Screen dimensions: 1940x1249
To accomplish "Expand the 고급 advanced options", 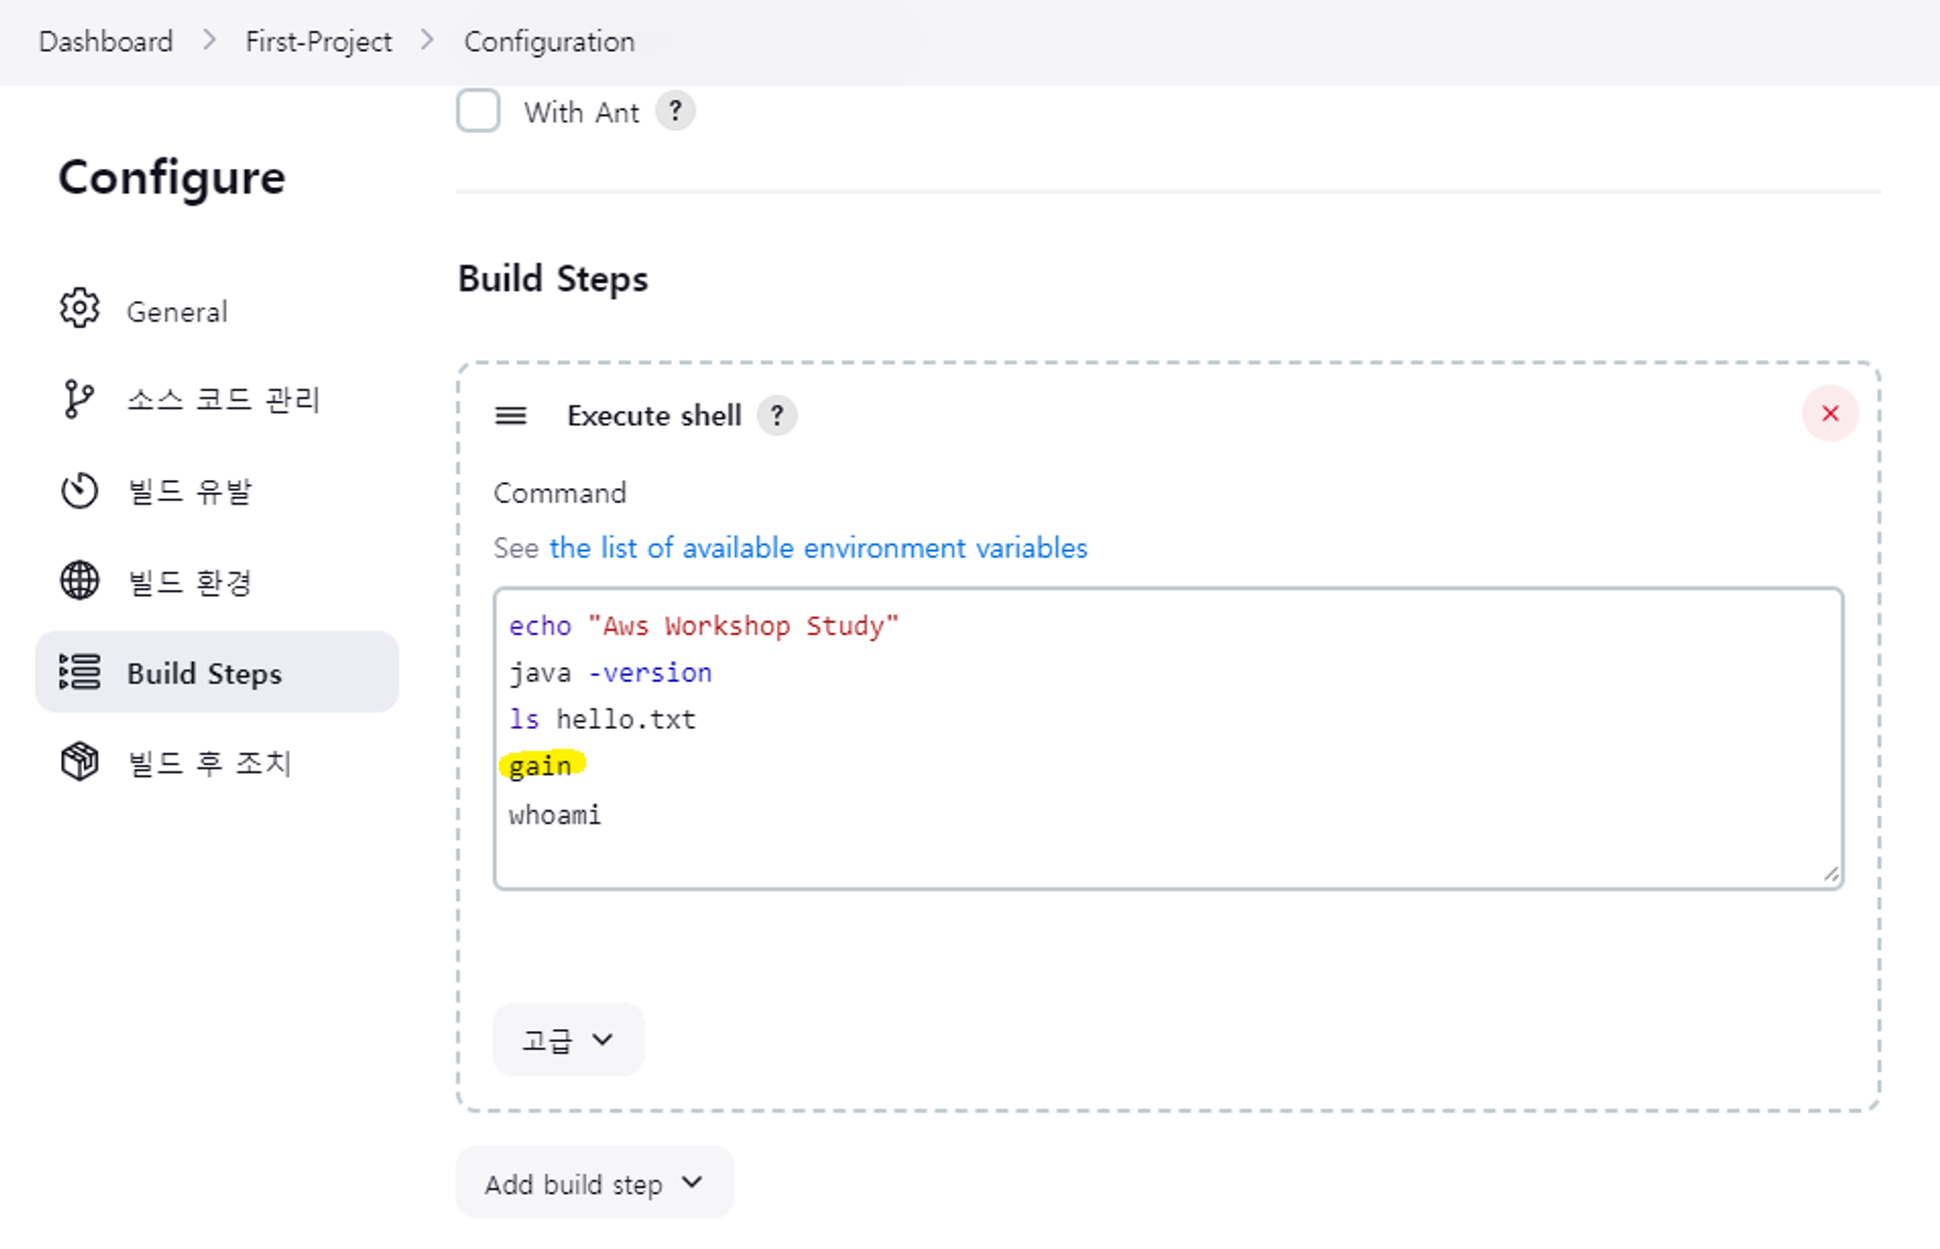I will click(567, 1040).
